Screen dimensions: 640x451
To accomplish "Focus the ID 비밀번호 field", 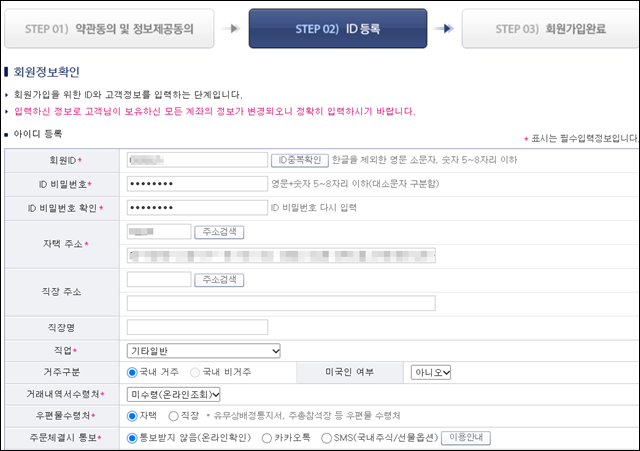I will (x=197, y=184).
